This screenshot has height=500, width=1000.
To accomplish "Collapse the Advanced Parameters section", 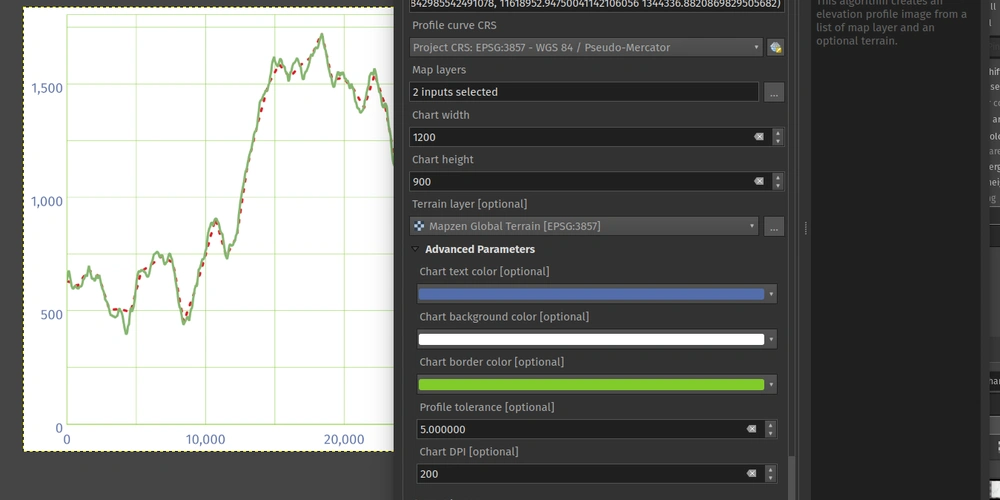I will click(415, 249).
